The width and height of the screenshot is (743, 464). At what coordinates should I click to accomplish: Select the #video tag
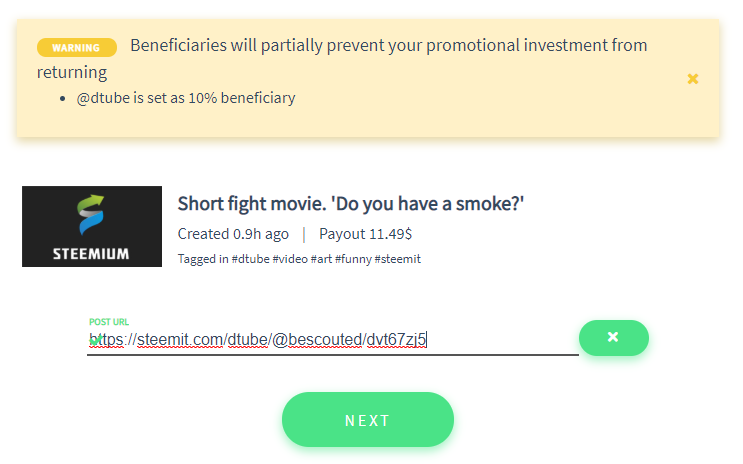tap(290, 259)
